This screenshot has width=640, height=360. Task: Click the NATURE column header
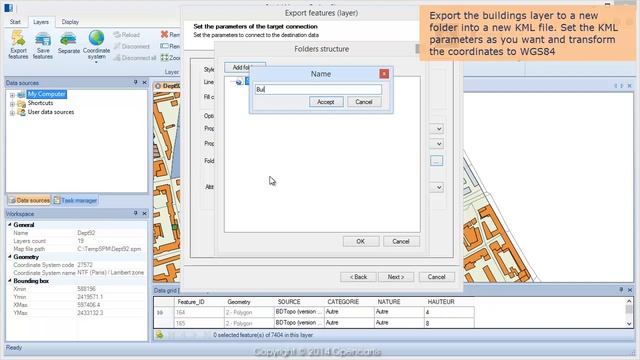click(389, 302)
